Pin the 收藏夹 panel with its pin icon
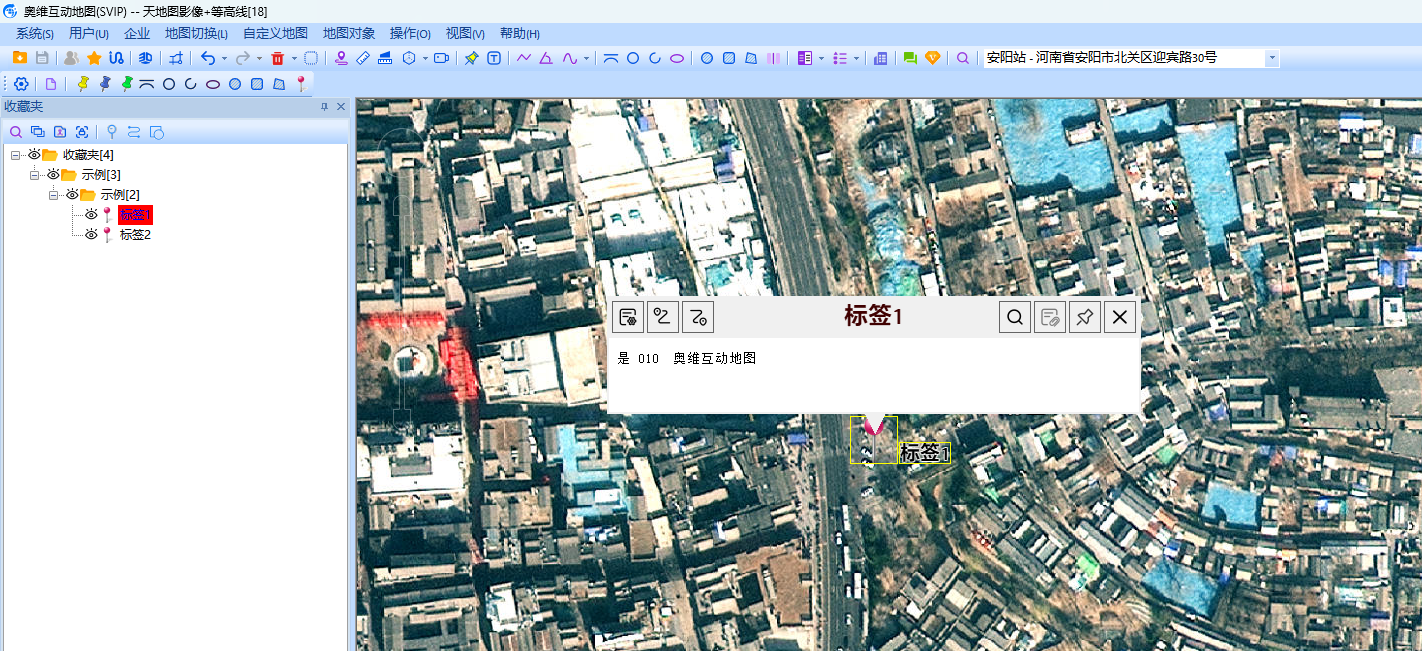Image resolution: width=1422 pixels, height=651 pixels. point(324,107)
